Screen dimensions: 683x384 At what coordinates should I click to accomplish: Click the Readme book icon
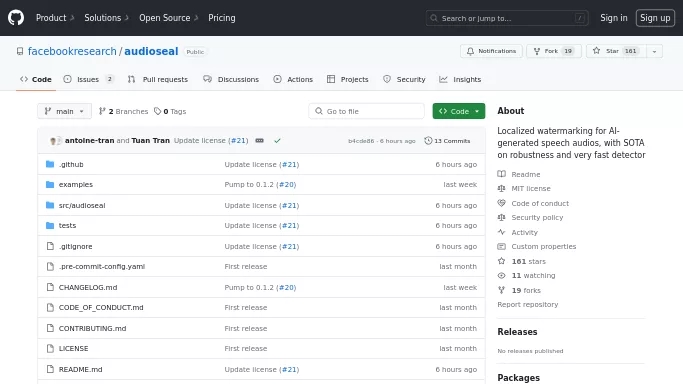pos(502,174)
